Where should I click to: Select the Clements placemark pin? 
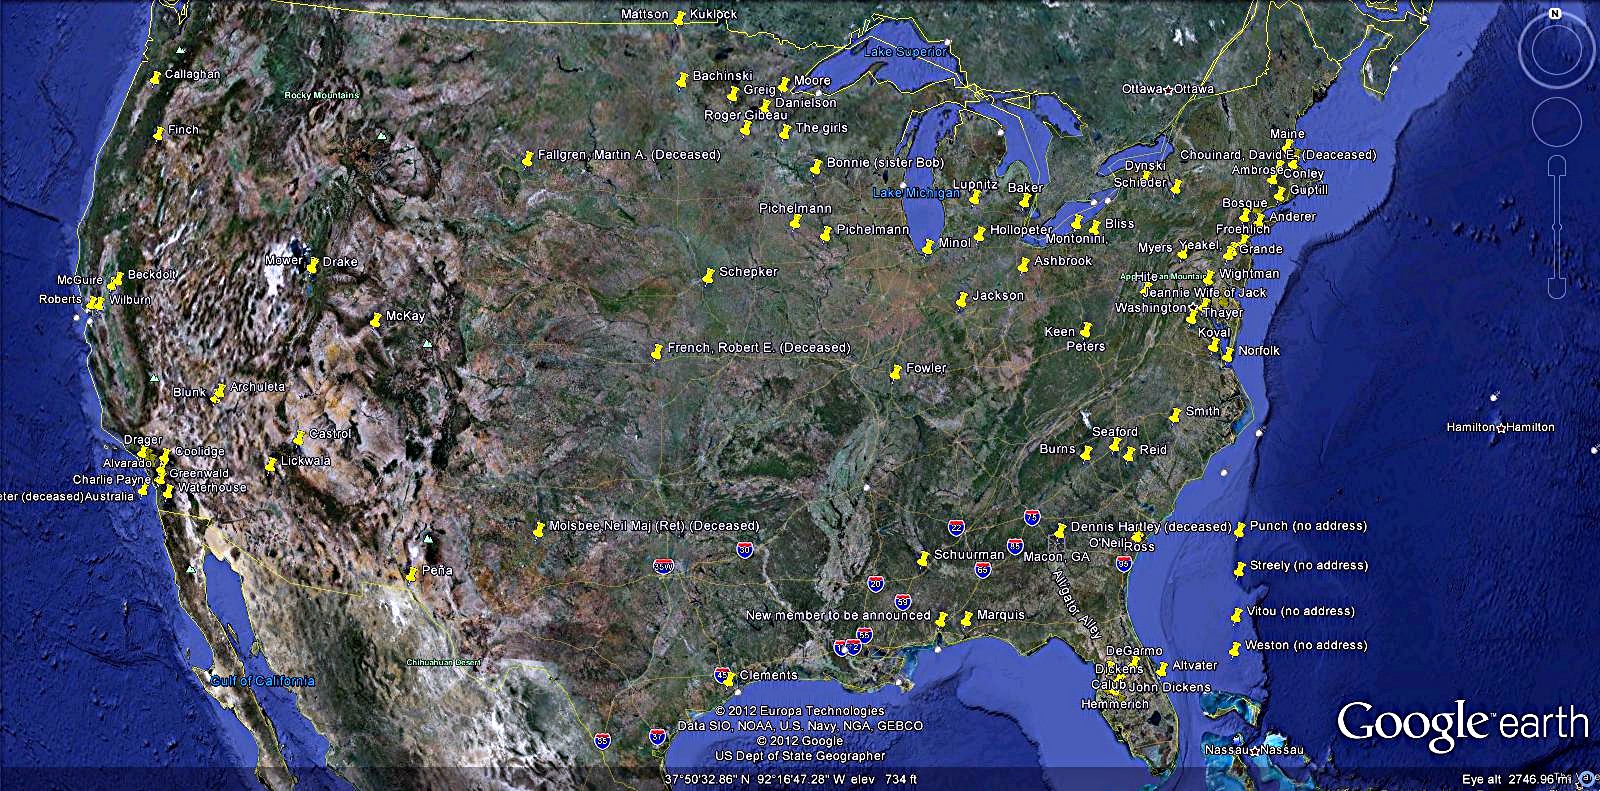coord(730,679)
